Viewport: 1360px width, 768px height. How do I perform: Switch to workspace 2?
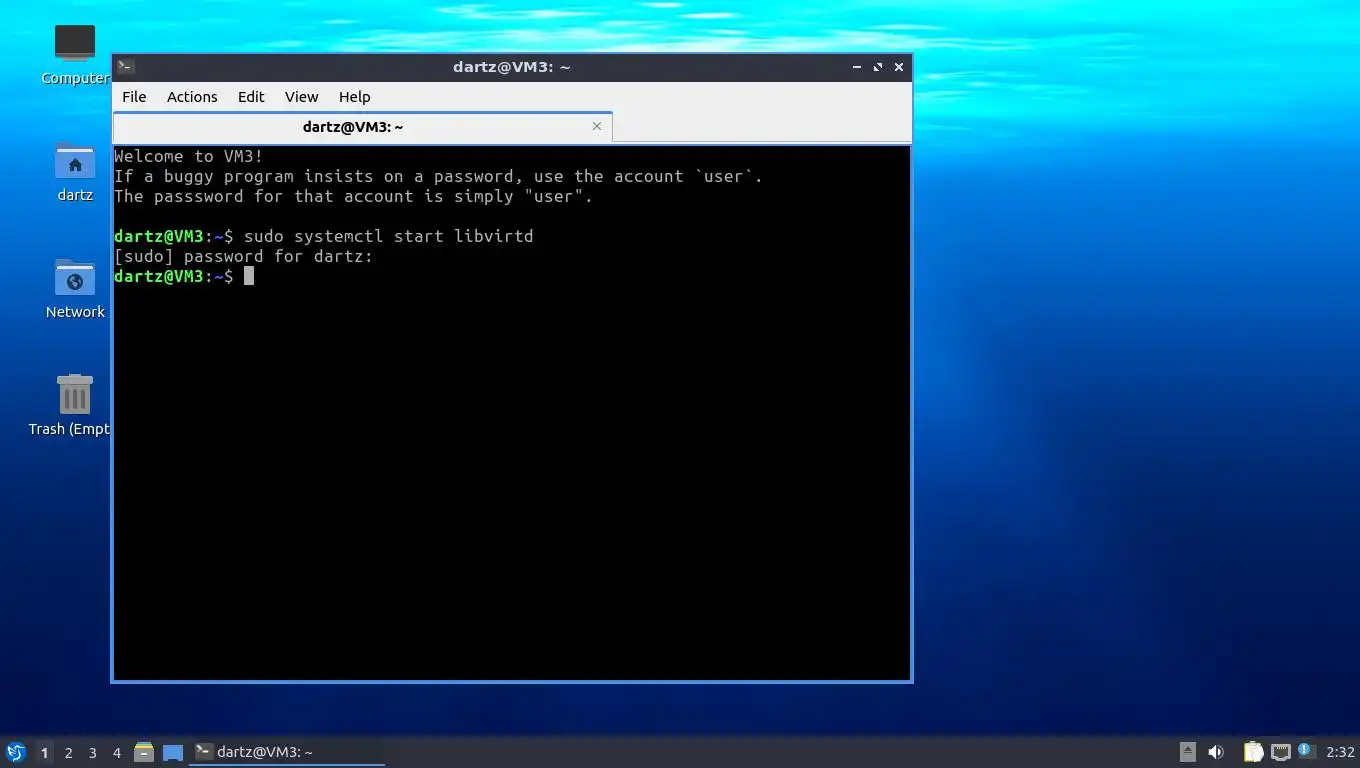68,753
